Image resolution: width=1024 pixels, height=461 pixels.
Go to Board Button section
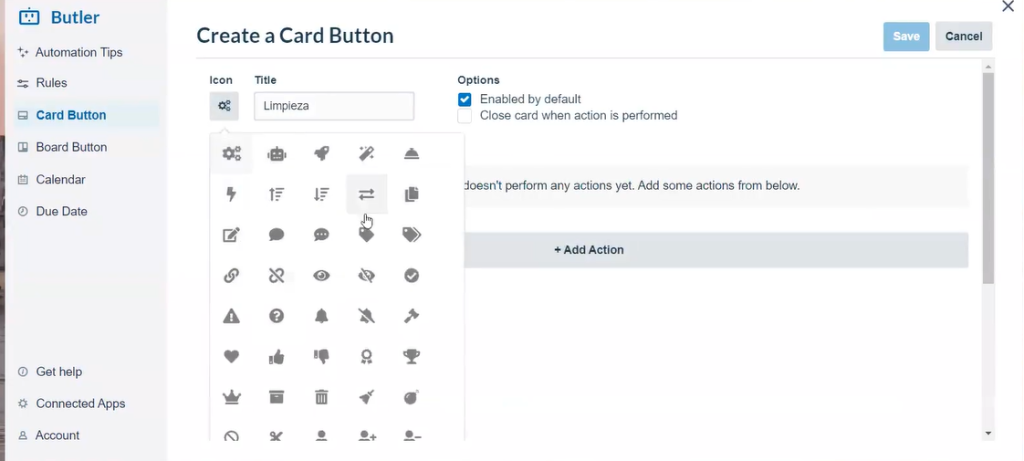coord(71,147)
